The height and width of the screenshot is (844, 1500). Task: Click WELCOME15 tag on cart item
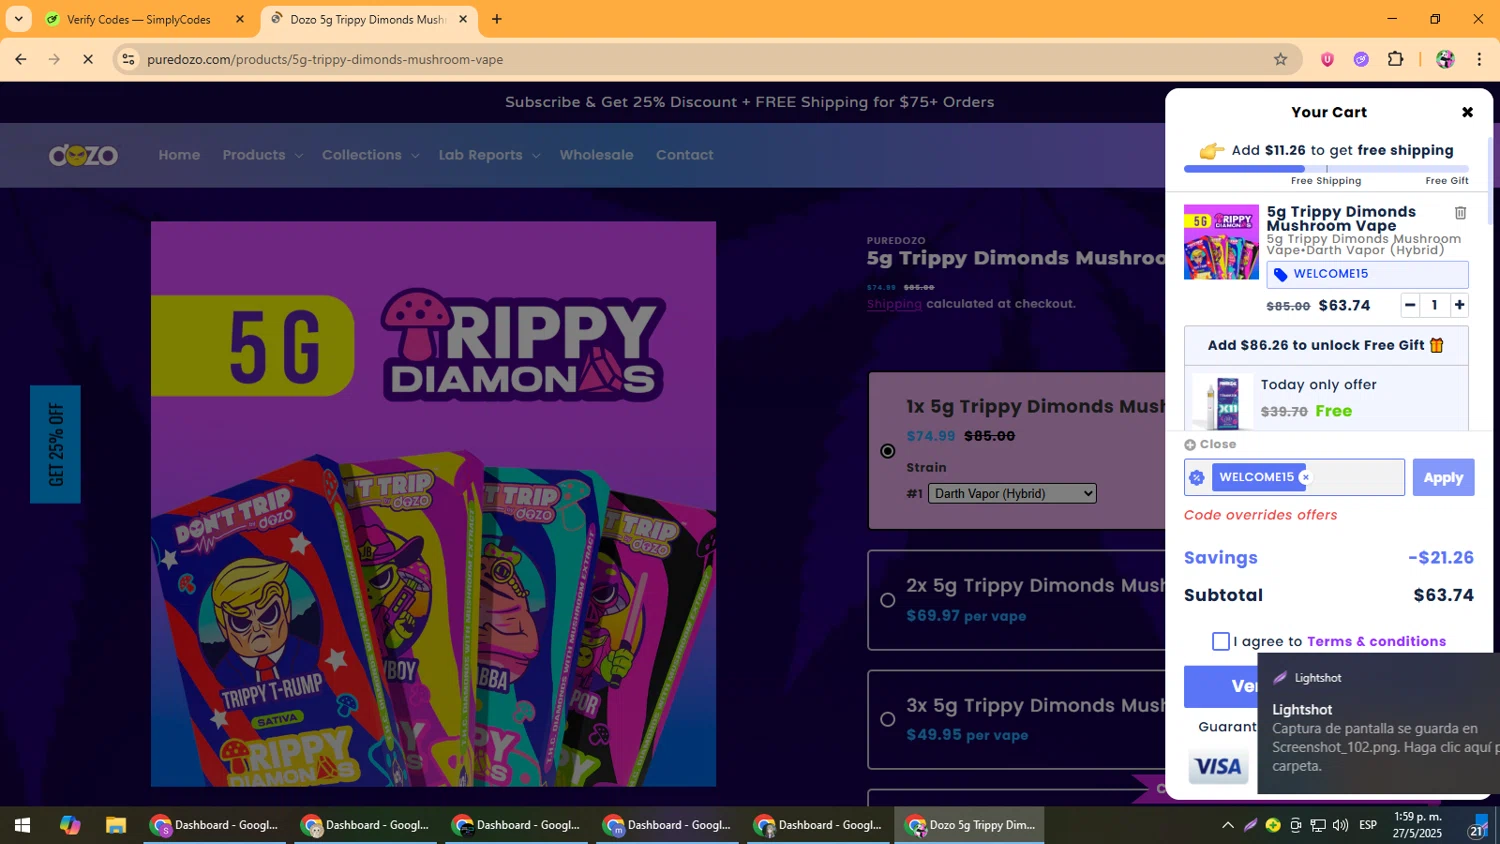tap(1367, 274)
